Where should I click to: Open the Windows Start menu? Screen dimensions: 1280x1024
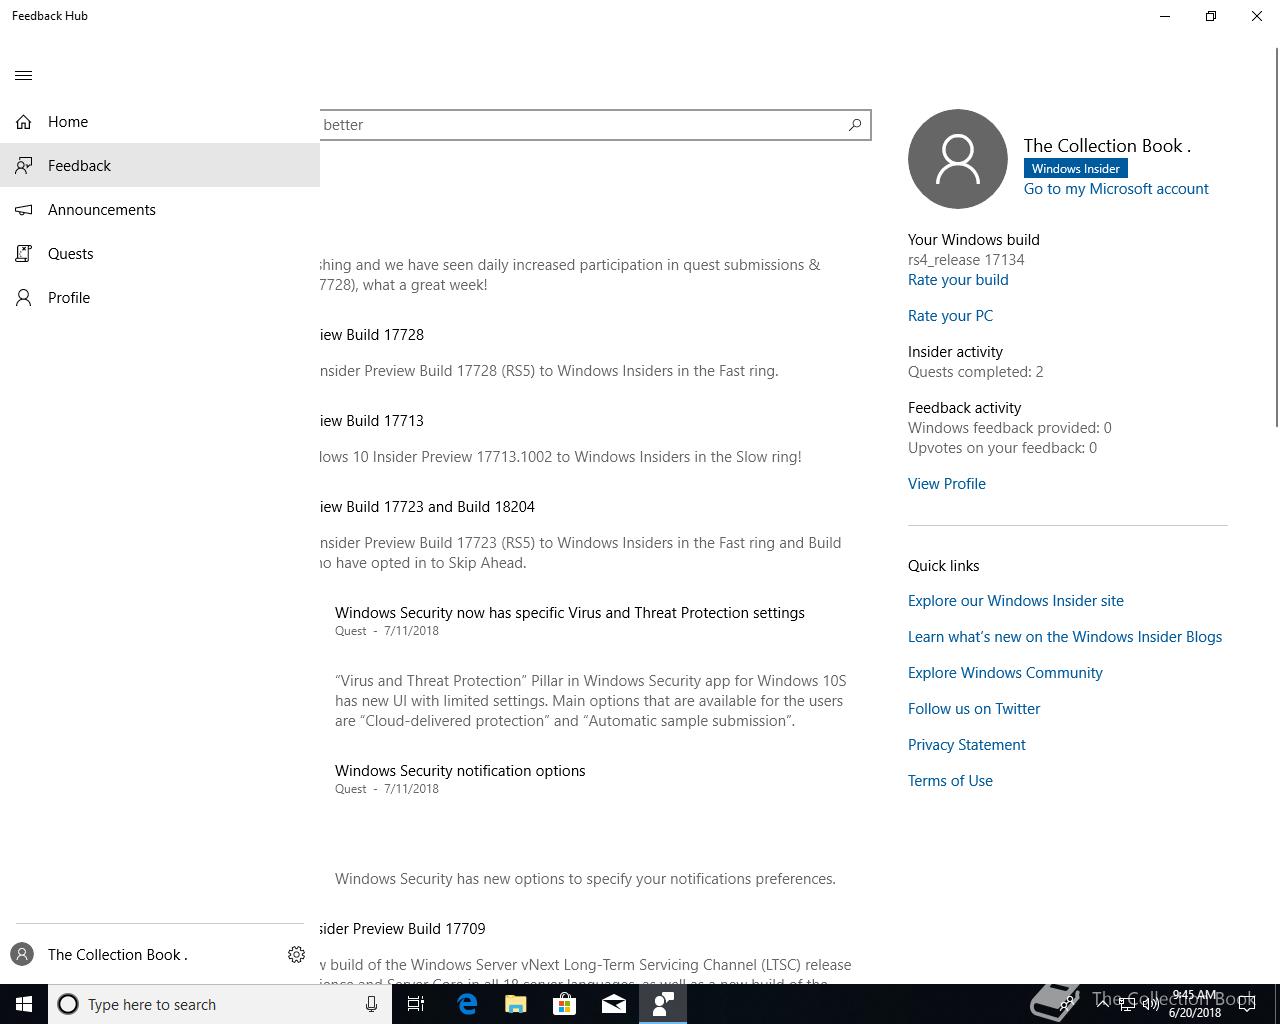24,1004
